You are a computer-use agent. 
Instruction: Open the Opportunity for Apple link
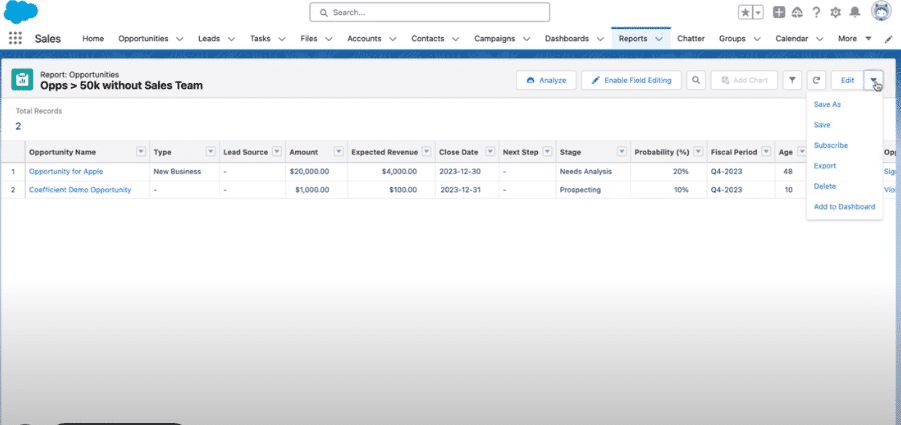coord(66,171)
